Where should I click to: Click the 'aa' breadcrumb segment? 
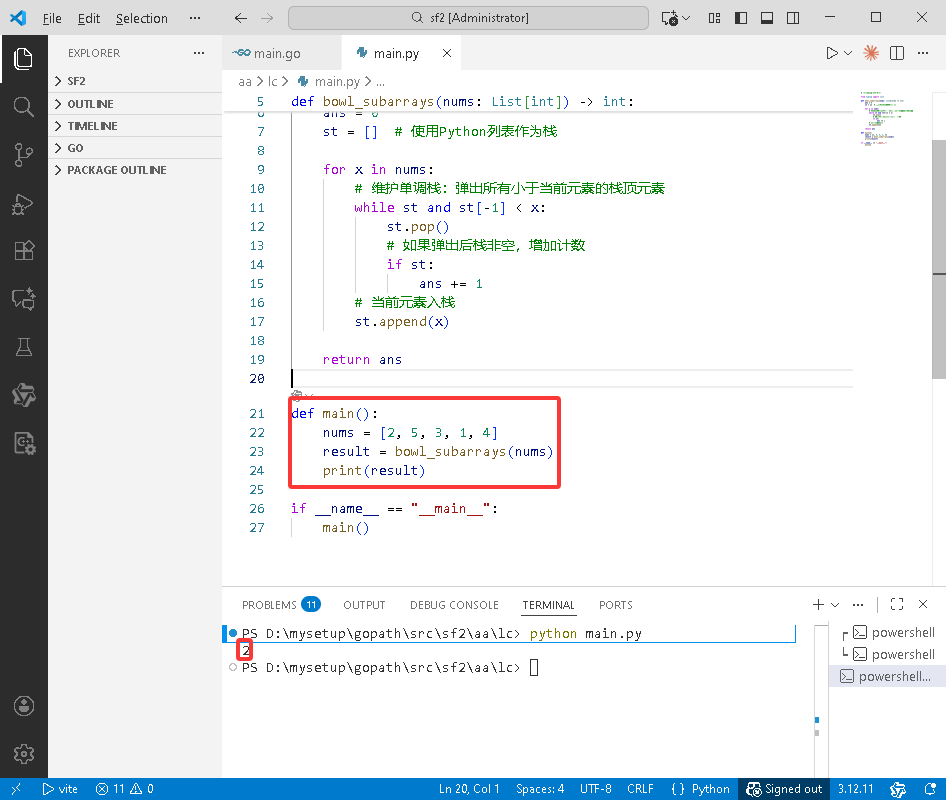(244, 81)
